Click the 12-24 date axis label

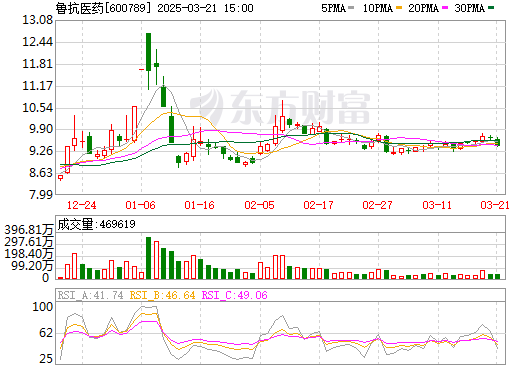tap(81, 205)
